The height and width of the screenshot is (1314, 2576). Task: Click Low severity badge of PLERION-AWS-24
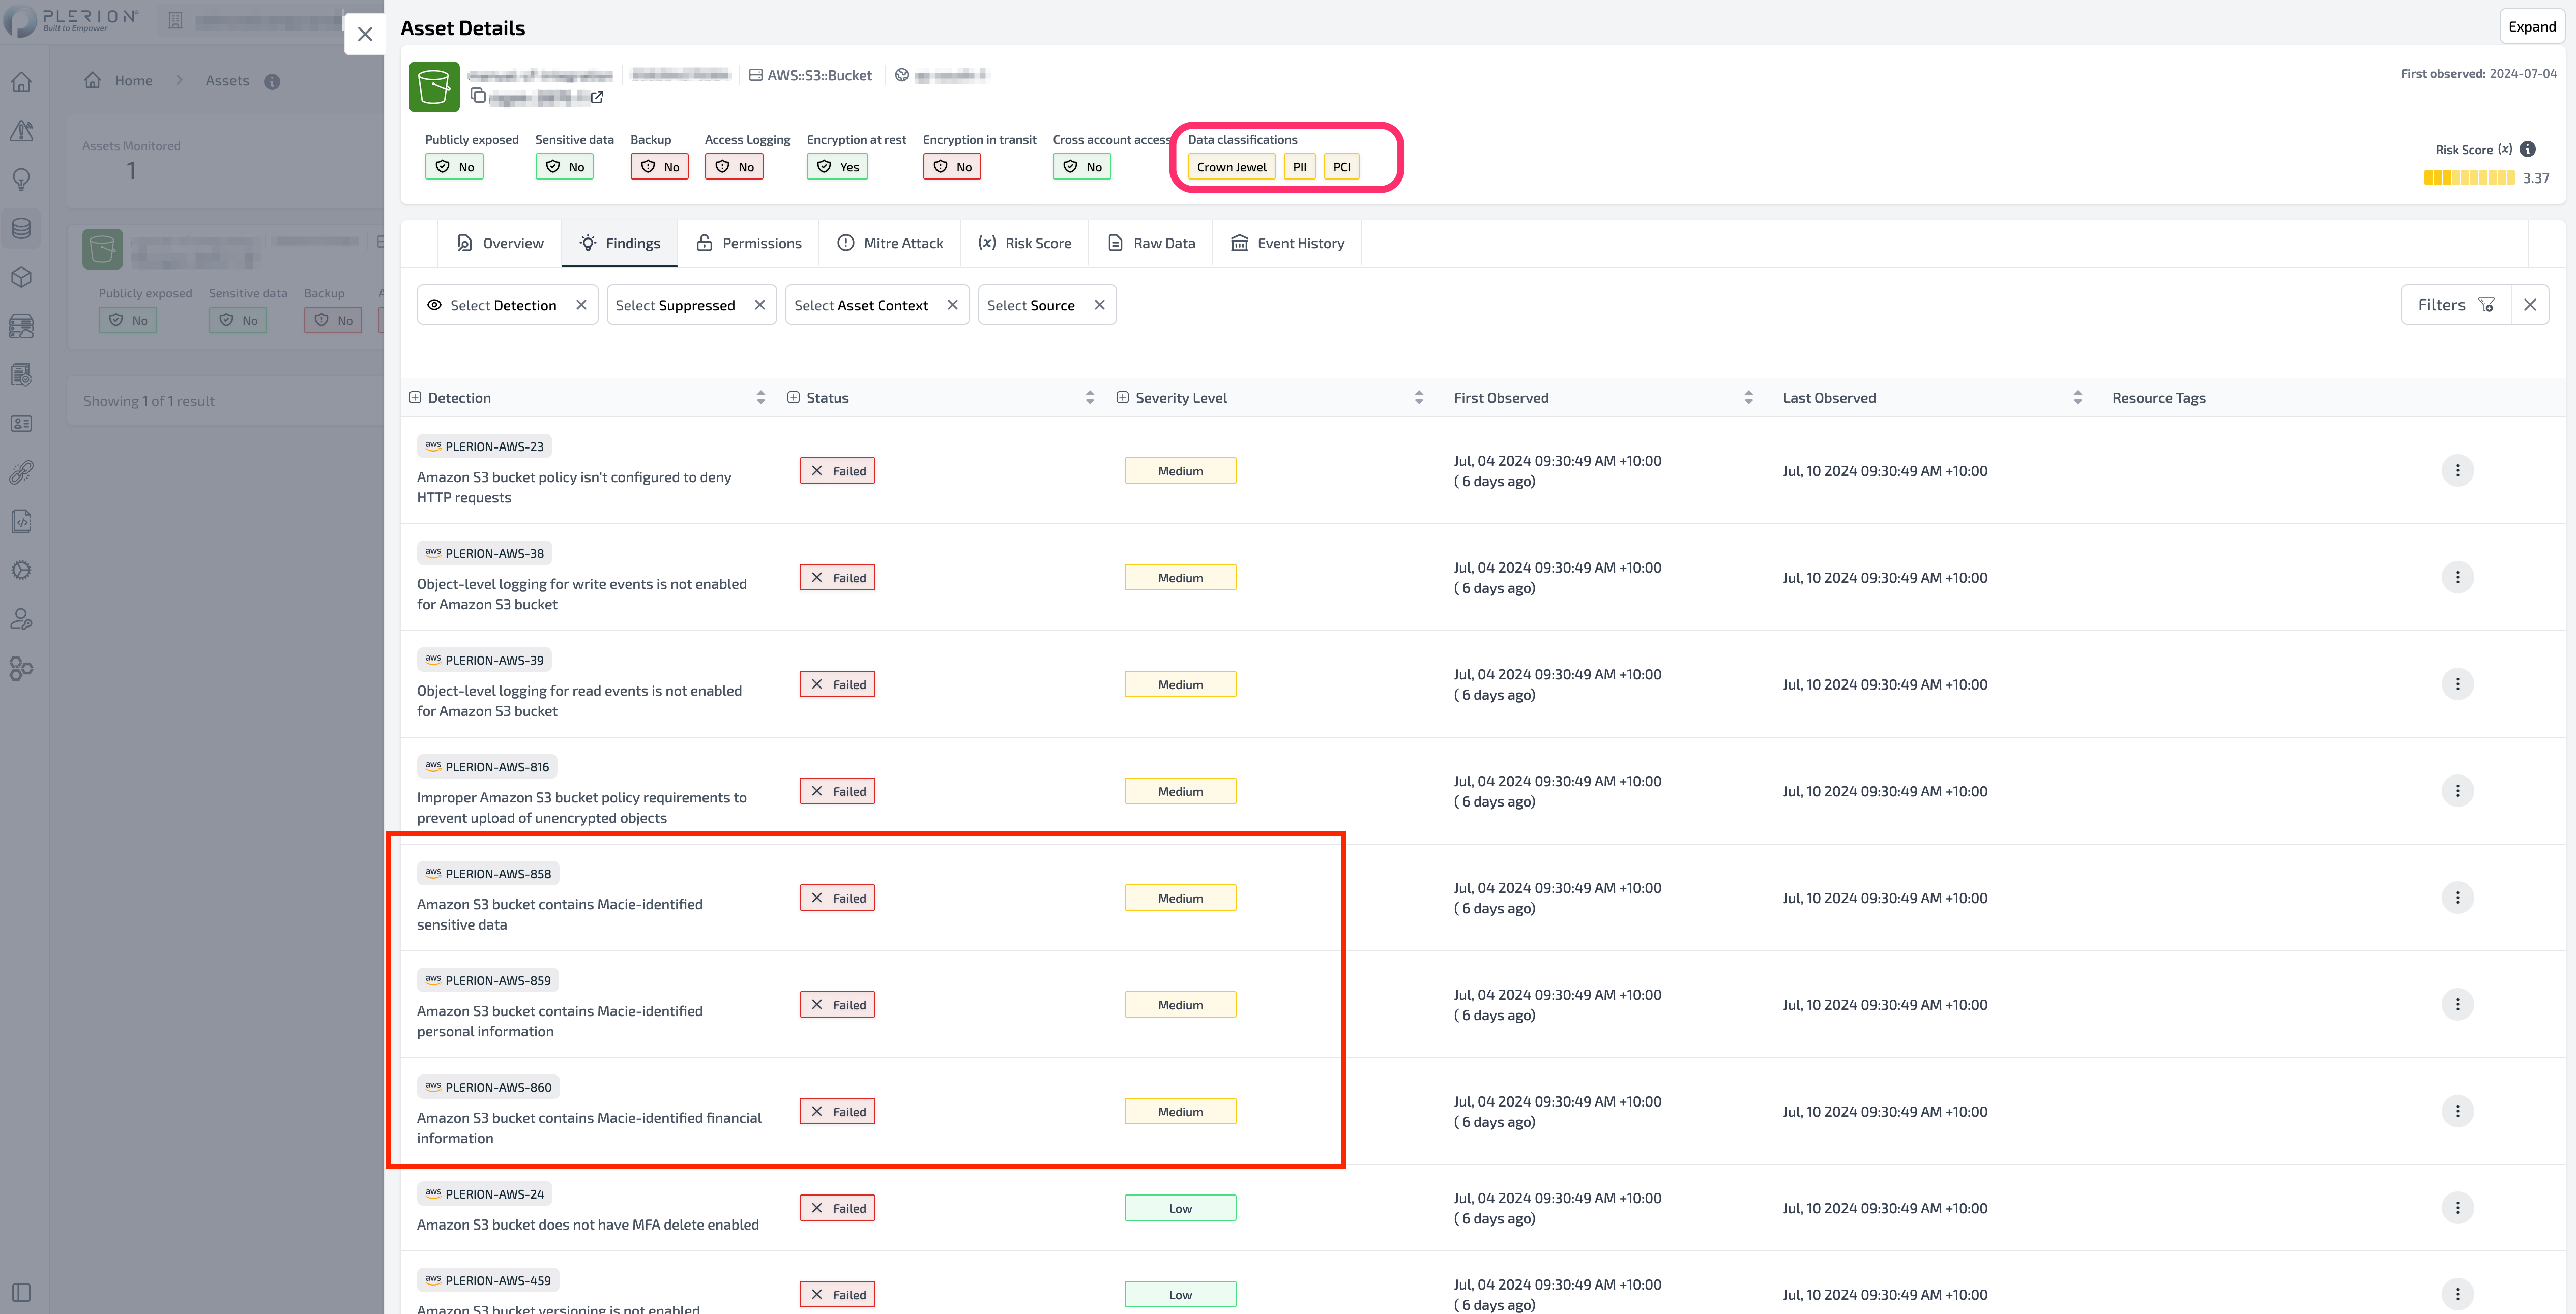[x=1180, y=1208]
